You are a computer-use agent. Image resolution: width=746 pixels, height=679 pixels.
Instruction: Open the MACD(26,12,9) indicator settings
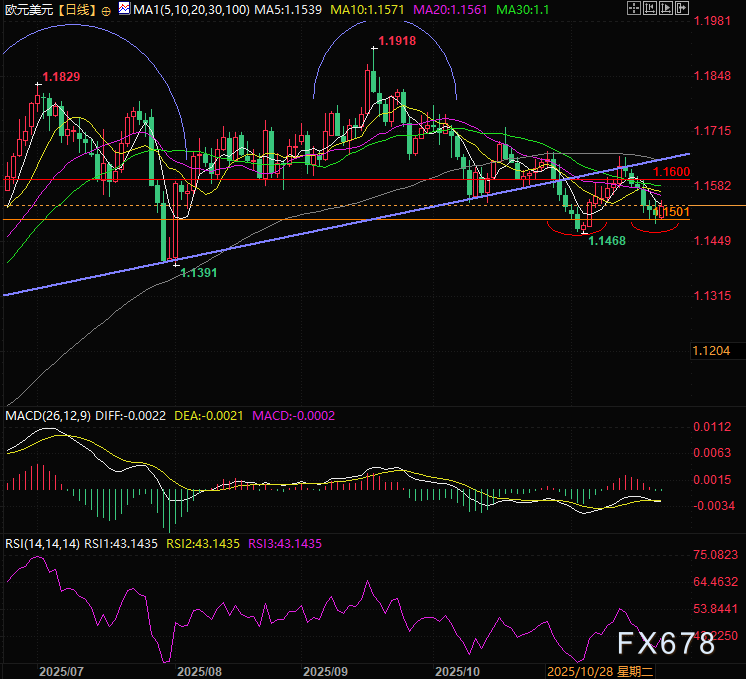point(47,415)
